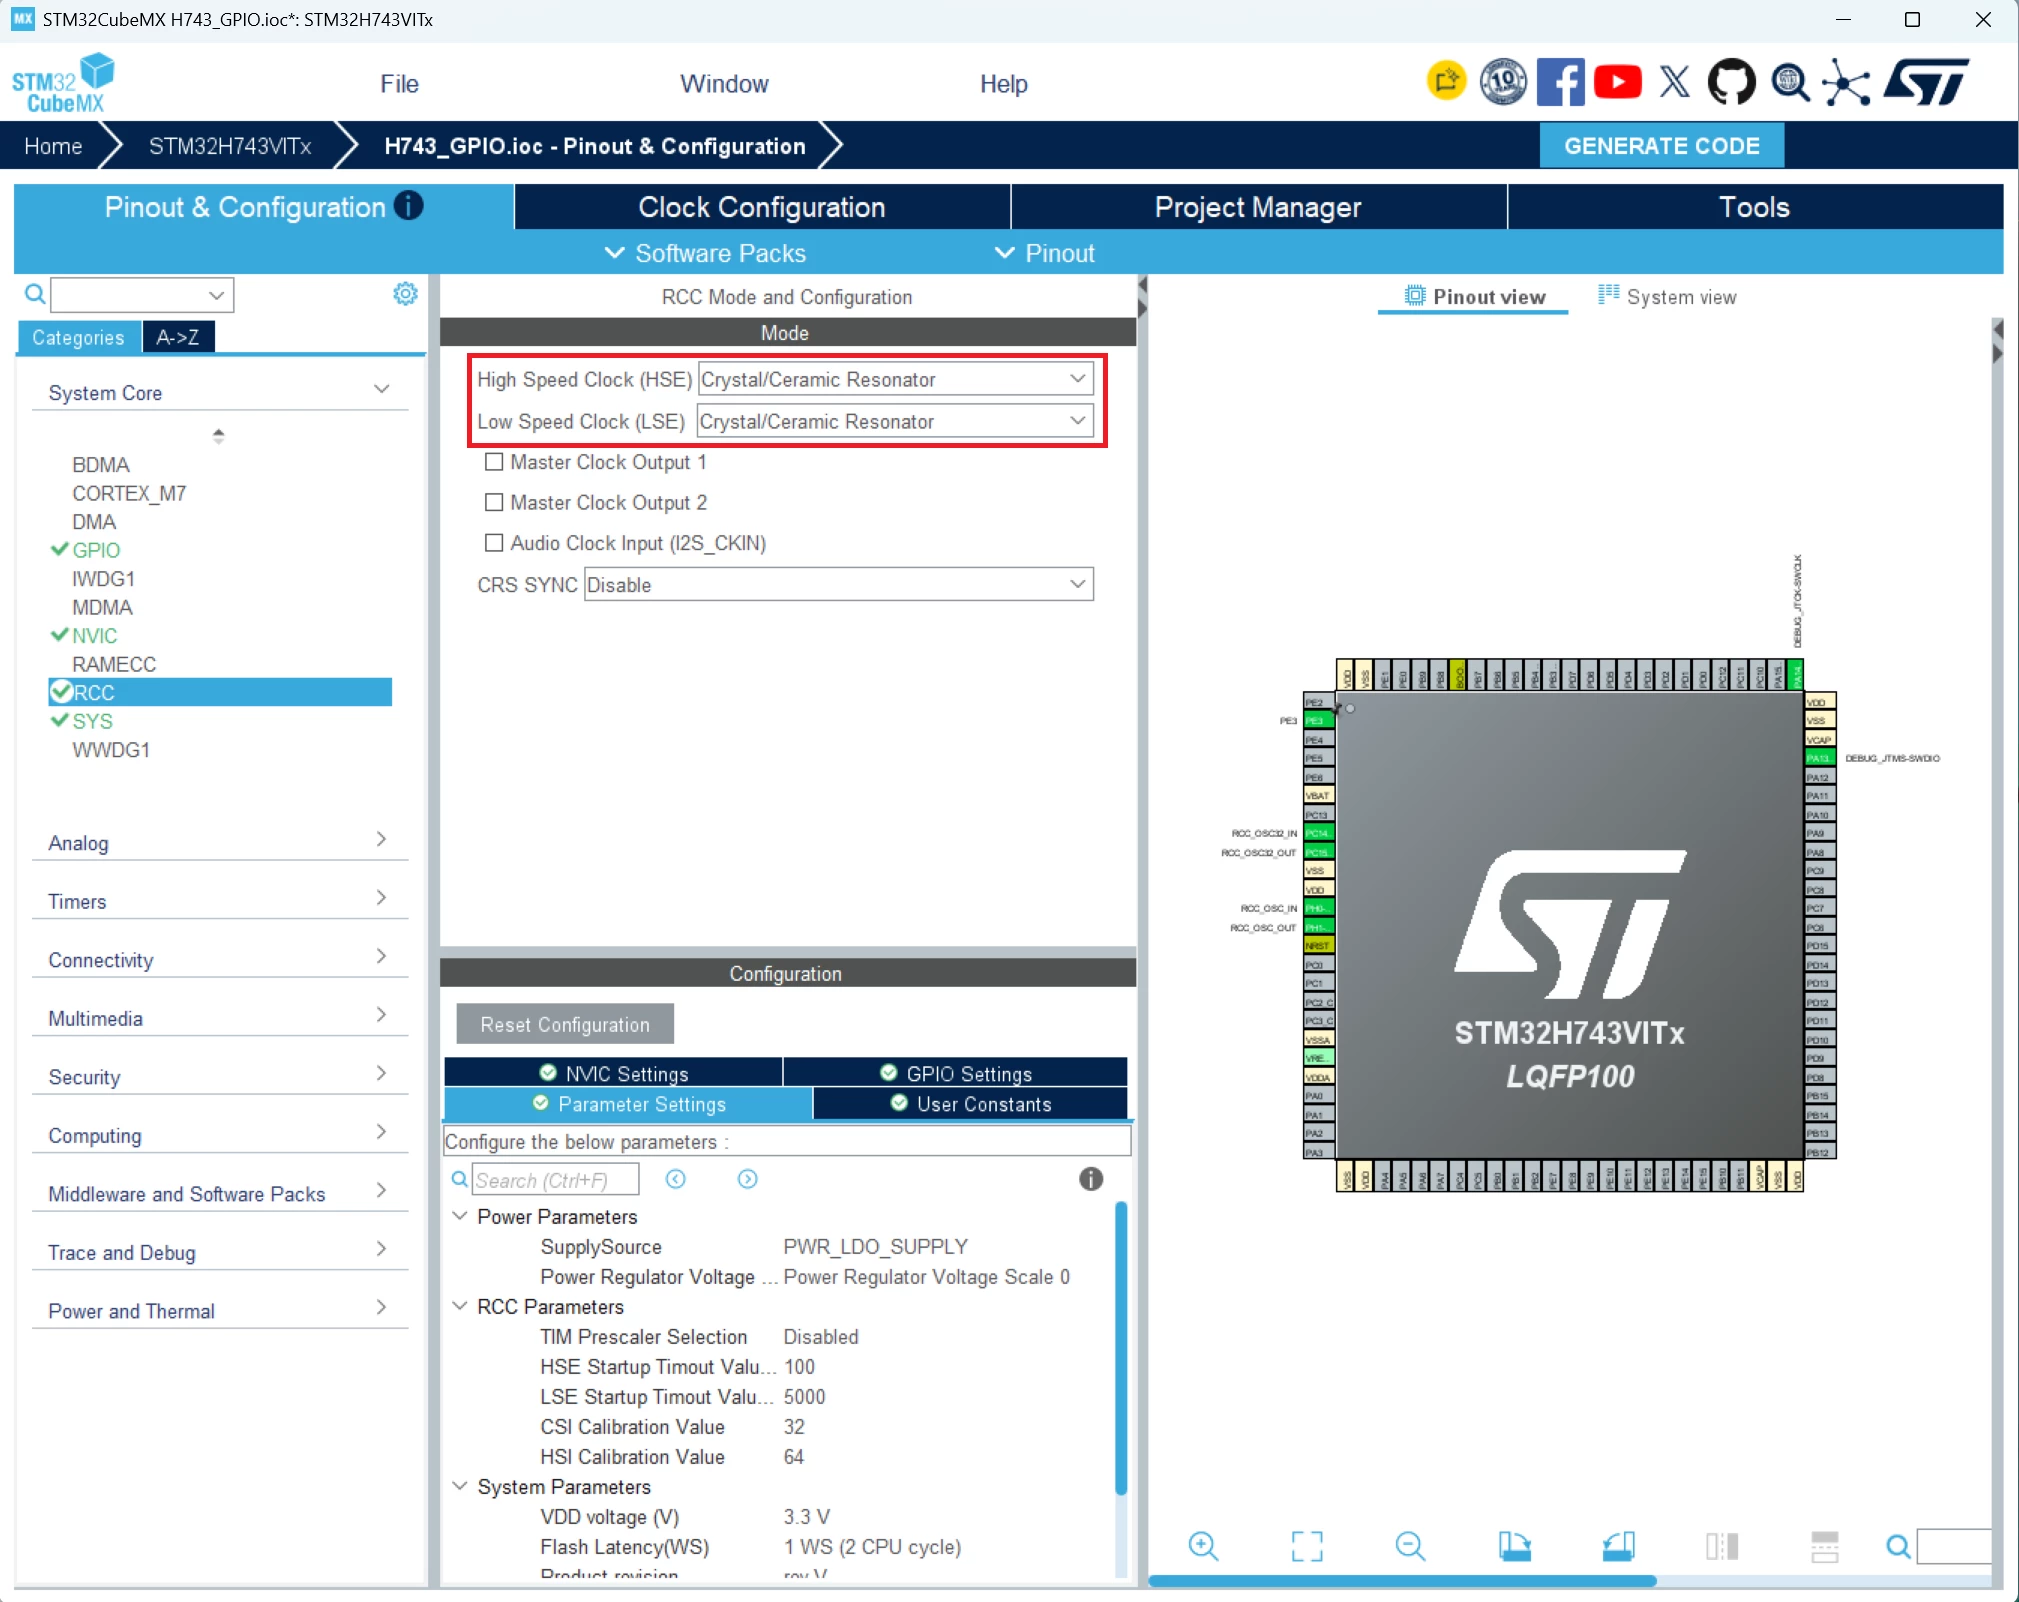2019x1602 pixels.
Task: Rotate the chip view clockwise icon
Action: point(1514,1546)
